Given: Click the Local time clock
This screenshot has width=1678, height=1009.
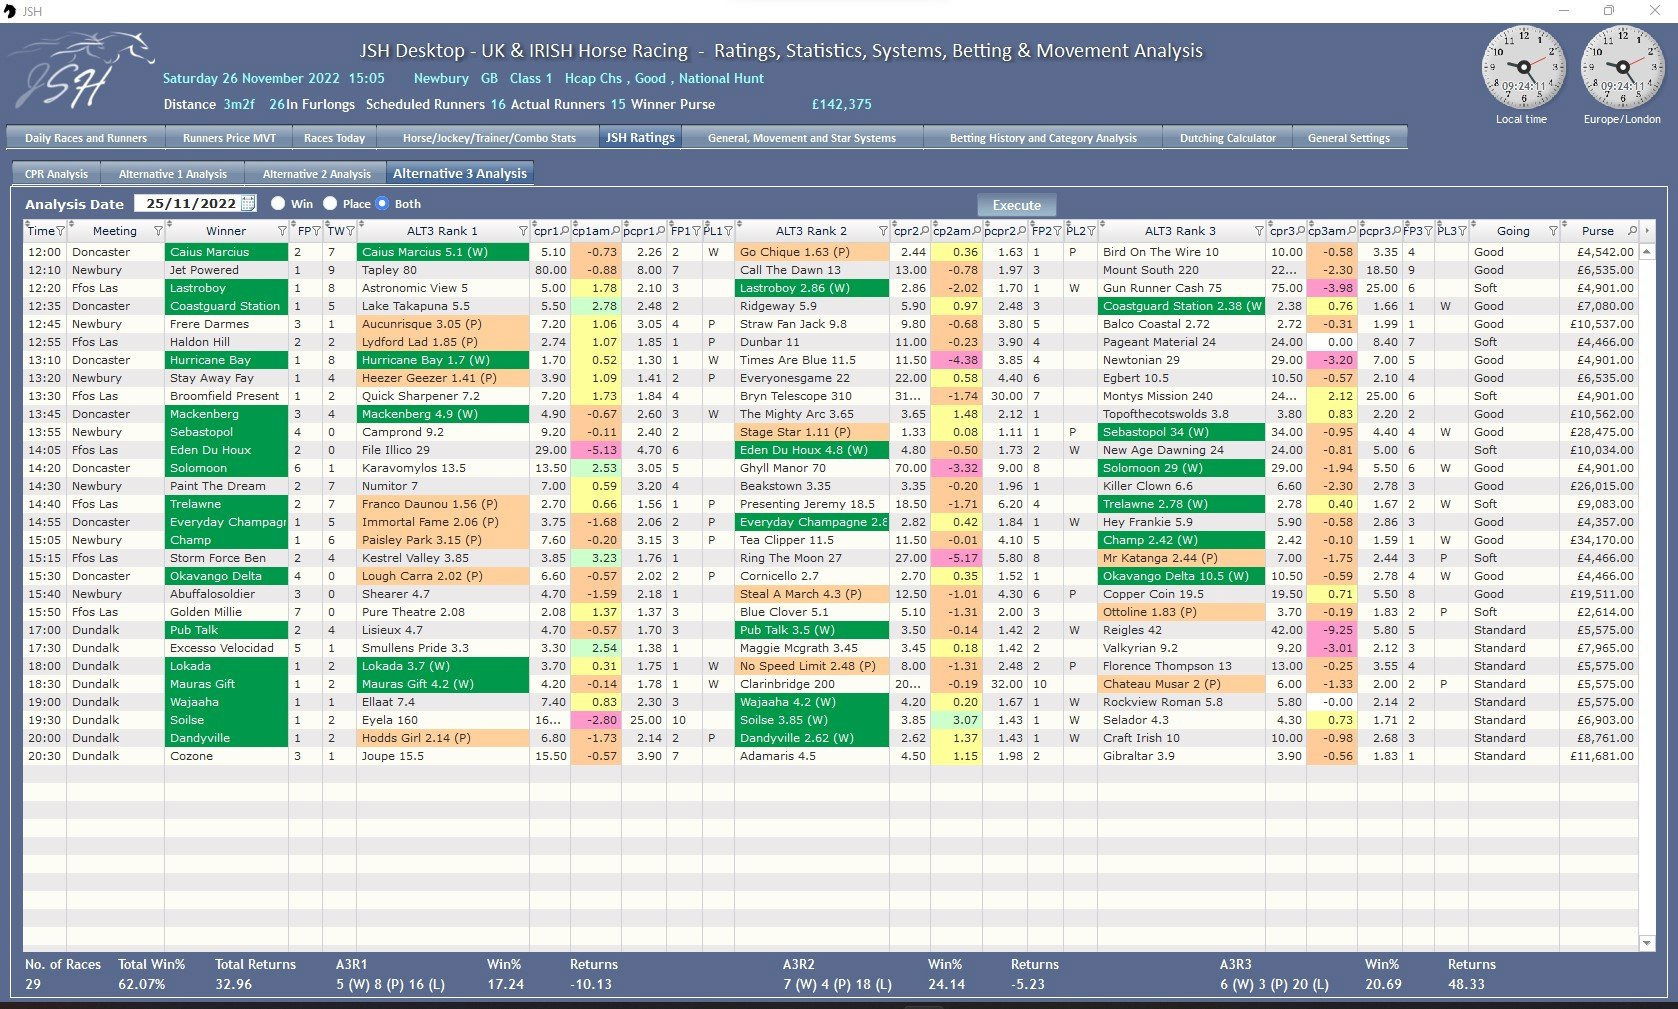Looking at the screenshot, I should pyautogui.click(x=1522, y=68).
